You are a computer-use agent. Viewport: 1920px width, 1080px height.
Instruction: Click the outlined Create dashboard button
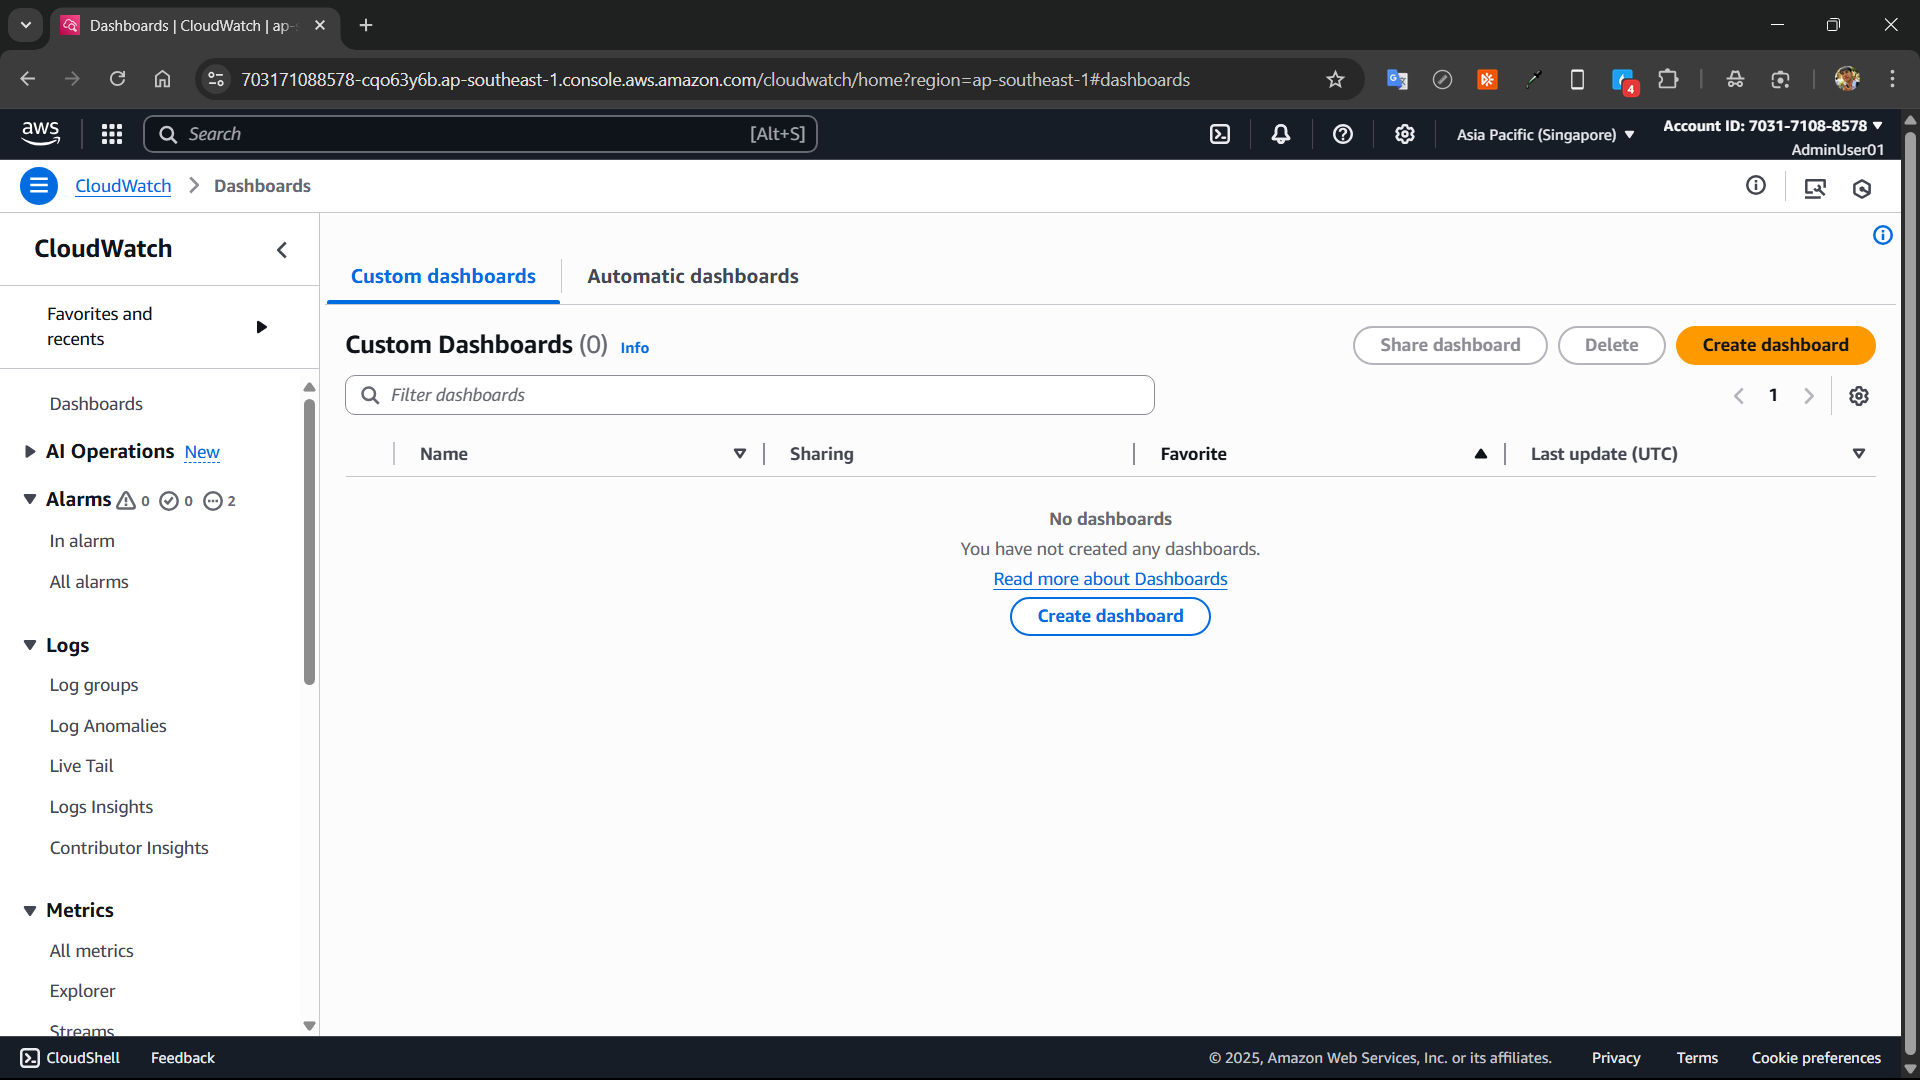pos(1110,616)
